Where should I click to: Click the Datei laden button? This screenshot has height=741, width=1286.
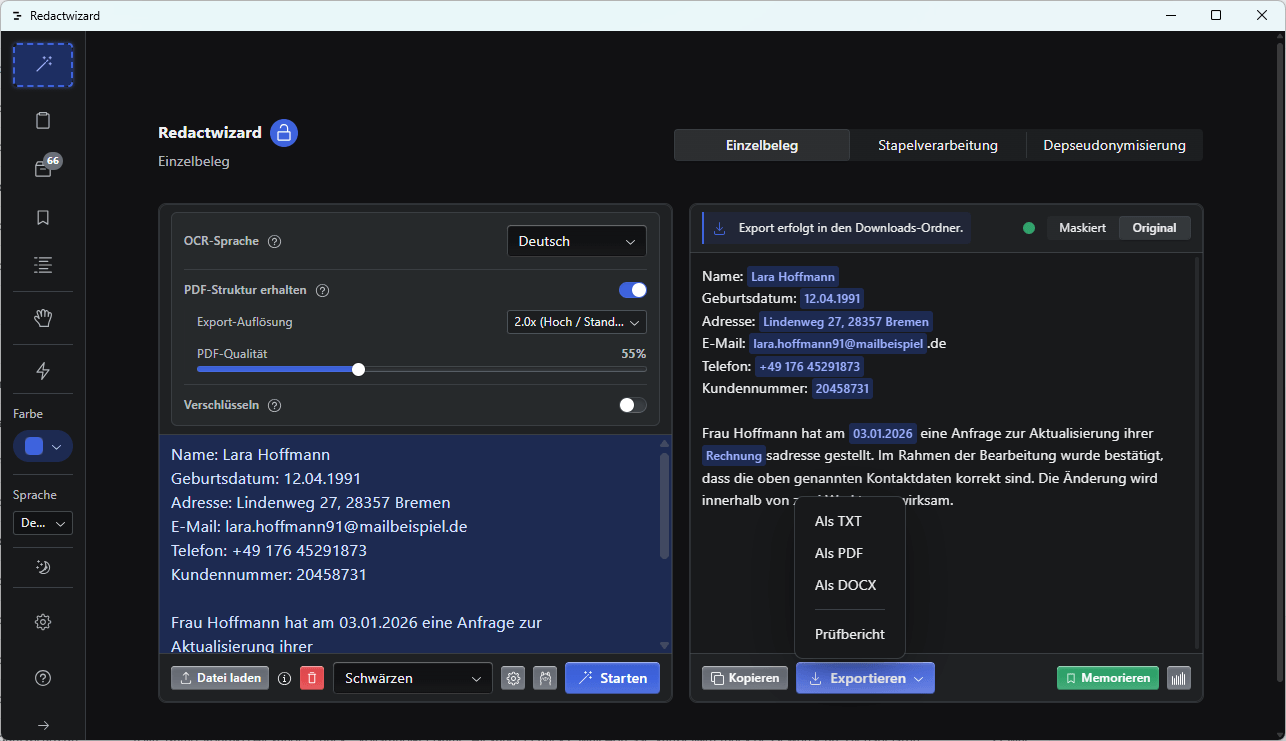[x=220, y=678]
